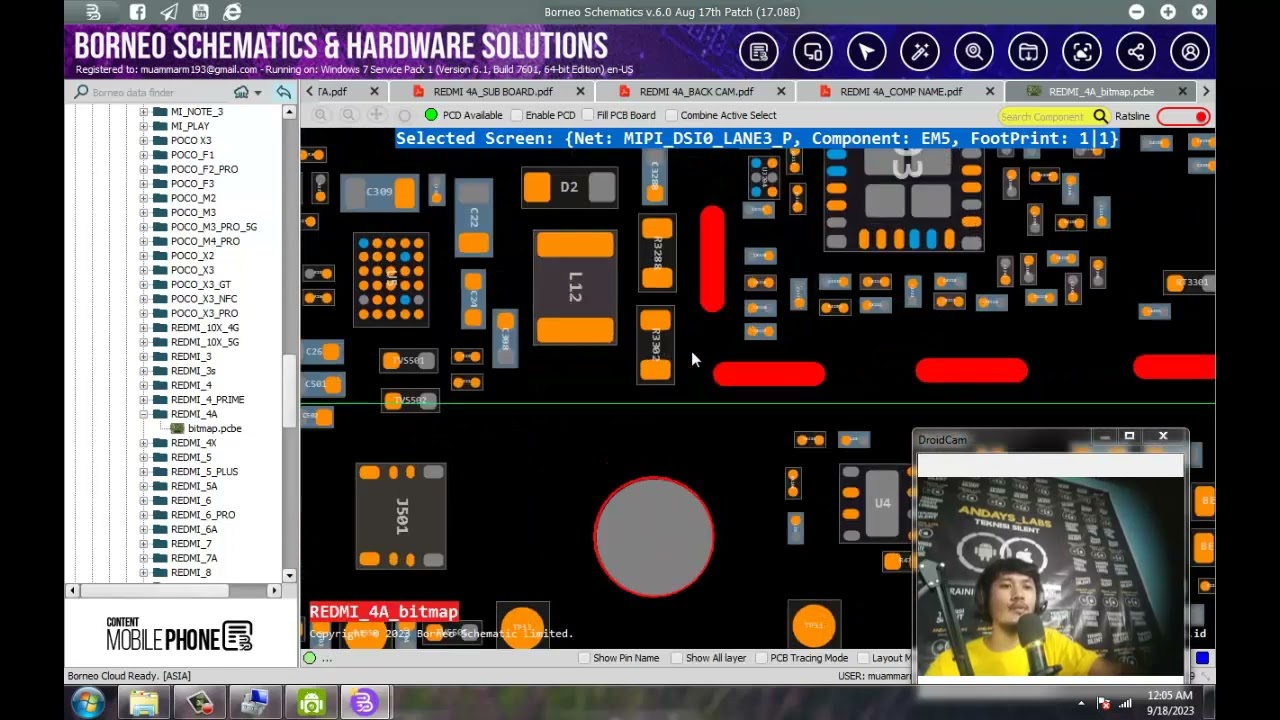Expand the REDMI_3s tree node
Screen dimensions: 1280x720
(x=144, y=371)
